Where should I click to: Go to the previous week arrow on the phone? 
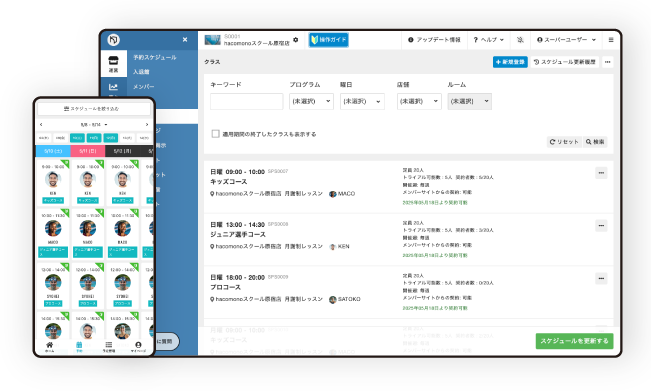[x=41, y=125]
